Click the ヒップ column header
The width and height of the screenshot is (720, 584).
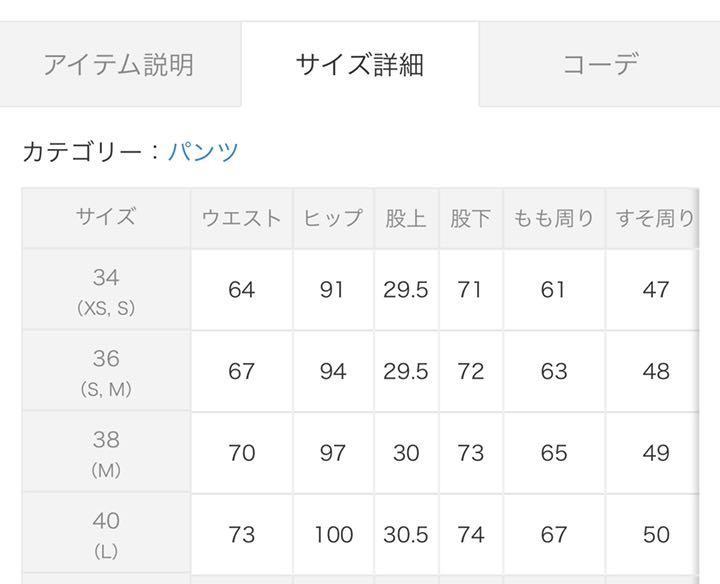click(333, 218)
